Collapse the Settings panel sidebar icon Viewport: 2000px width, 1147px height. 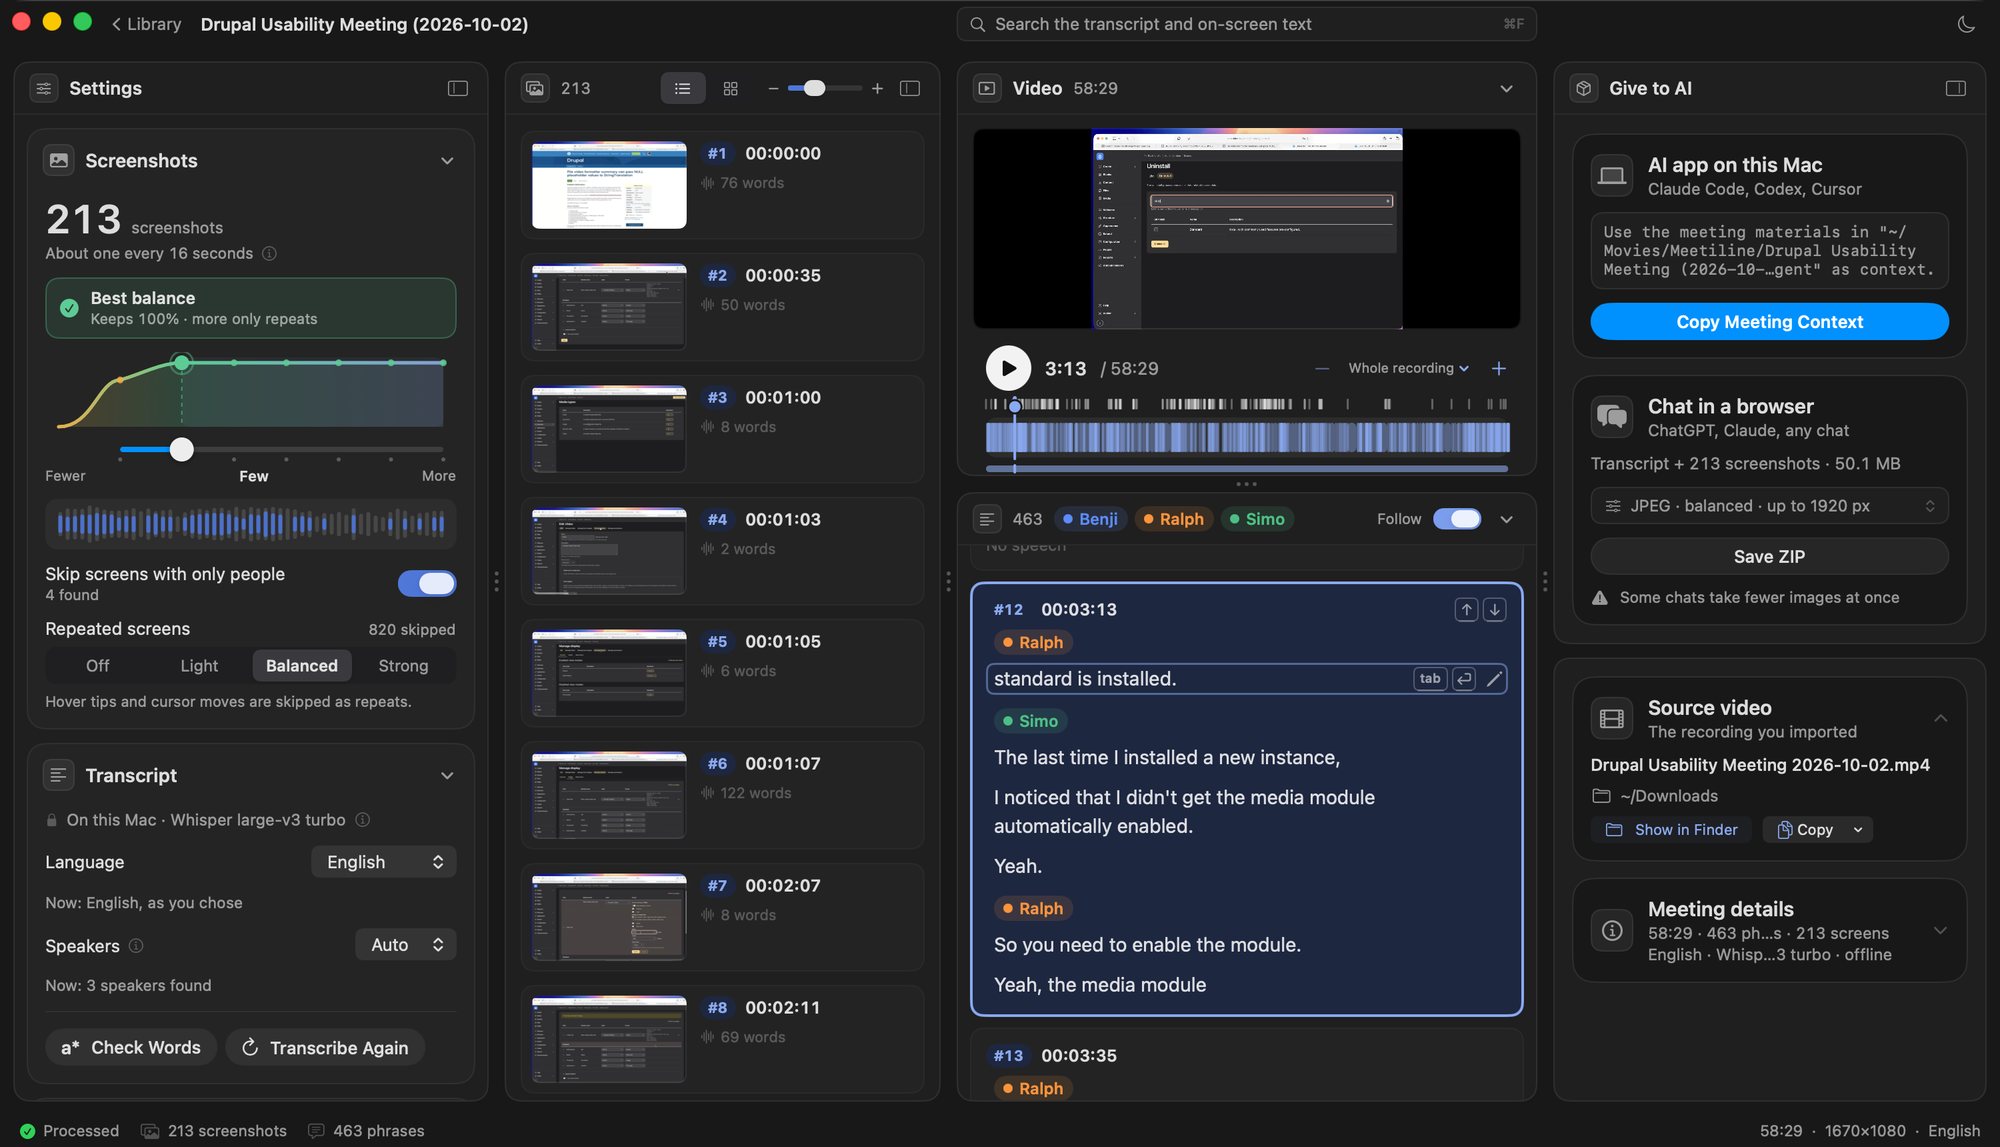coord(458,88)
